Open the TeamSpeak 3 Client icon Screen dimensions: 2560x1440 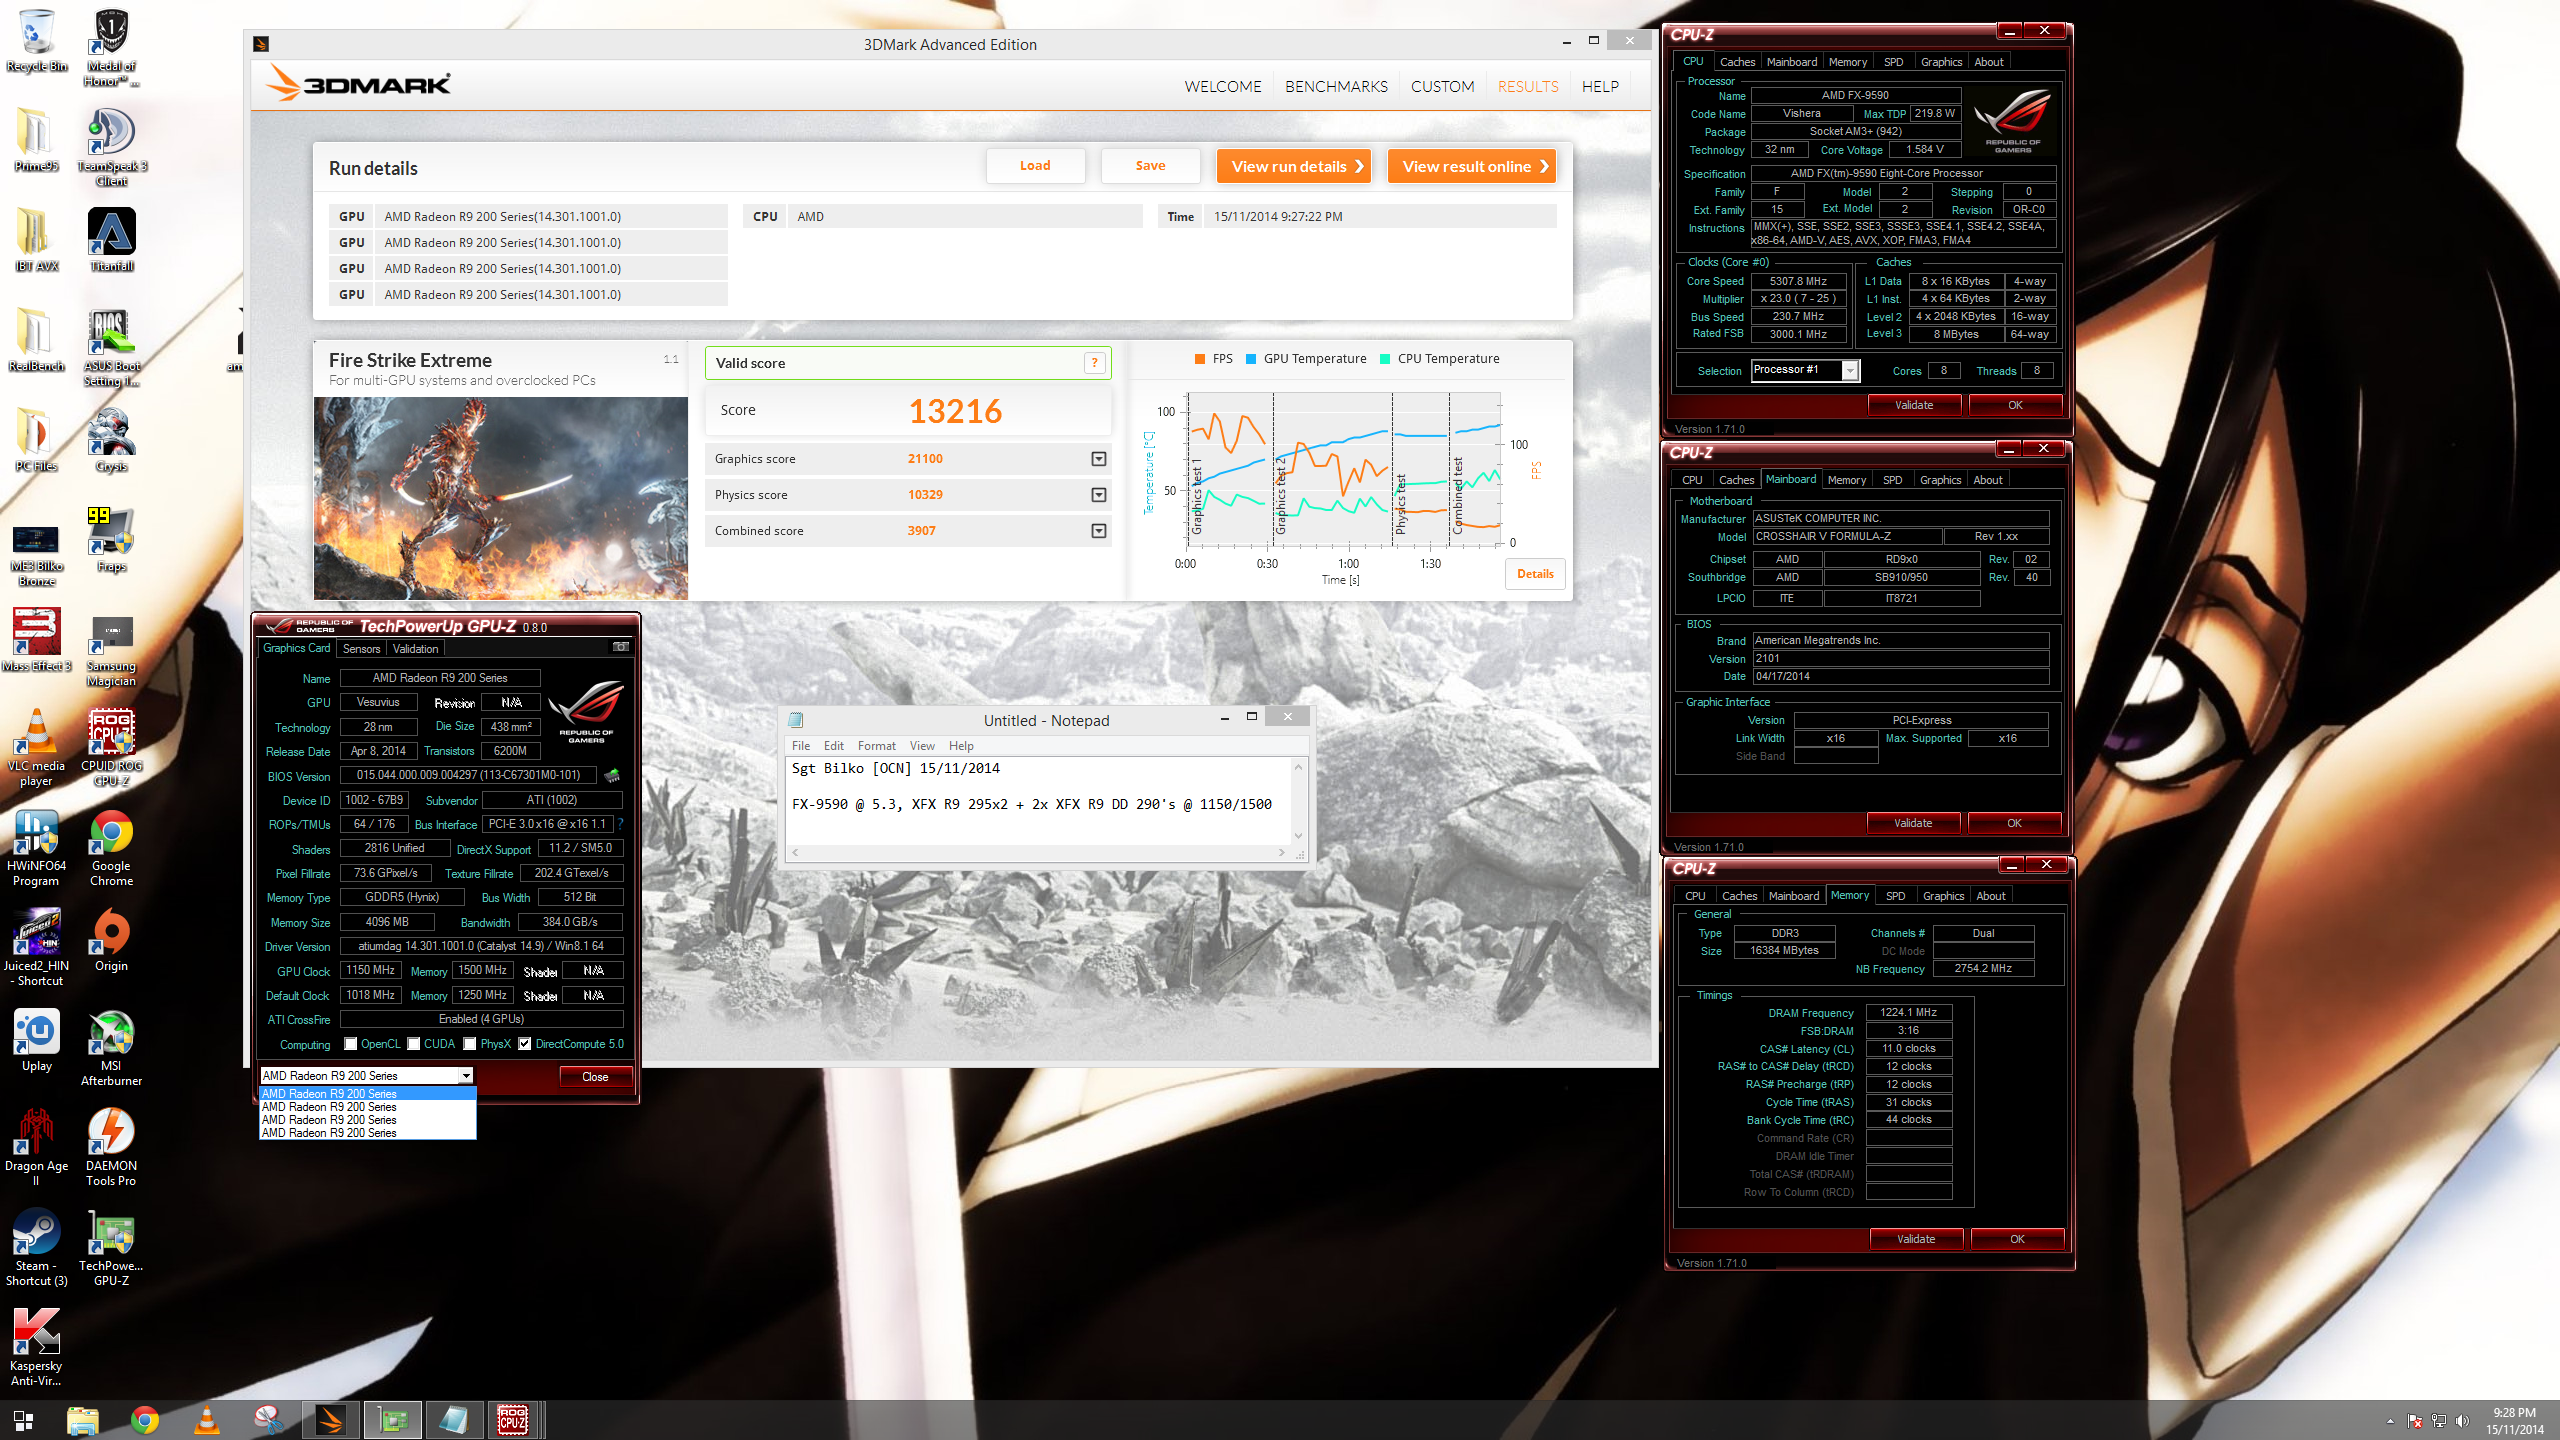pos(112,147)
